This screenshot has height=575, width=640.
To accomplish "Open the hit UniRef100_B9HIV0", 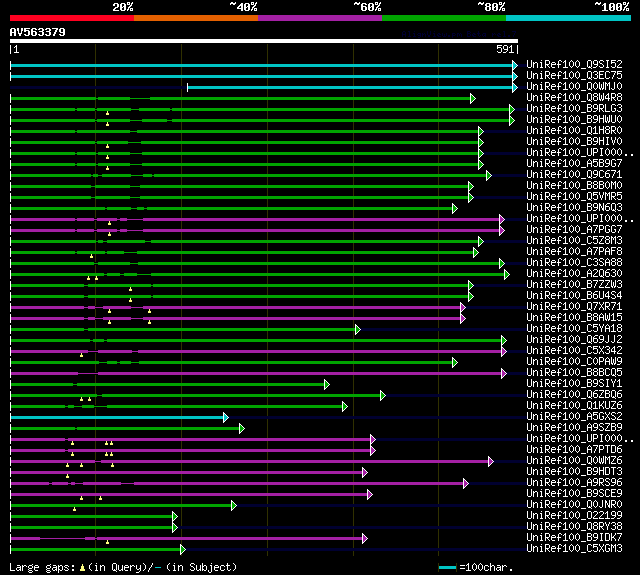I will 574,142.
